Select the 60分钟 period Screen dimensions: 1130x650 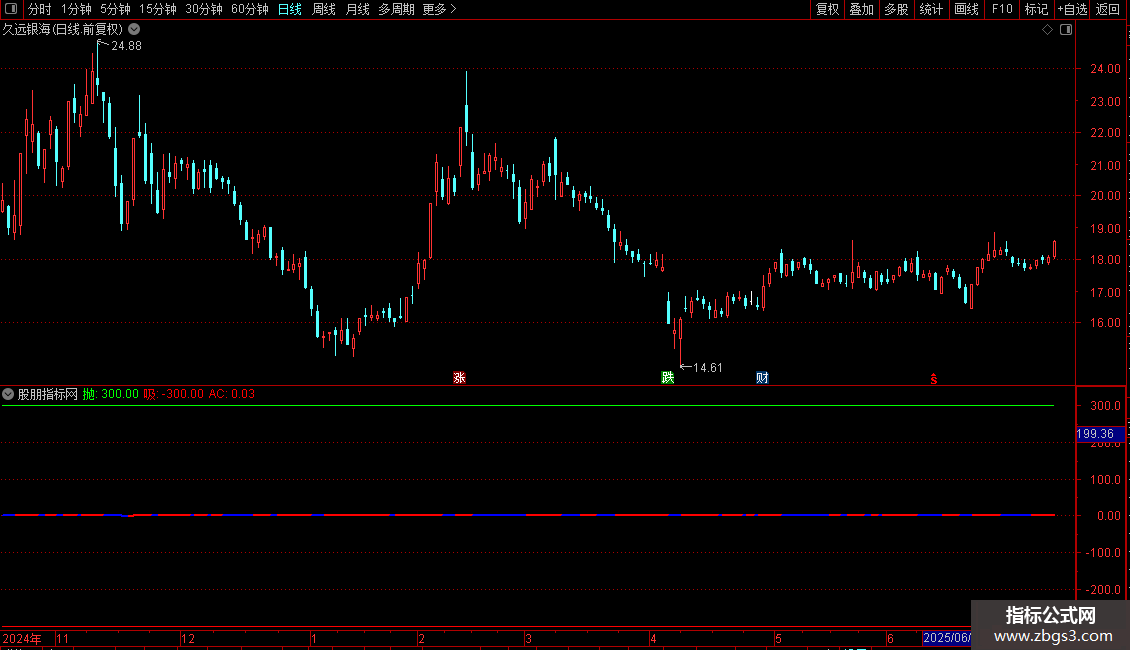(x=250, y=9)
